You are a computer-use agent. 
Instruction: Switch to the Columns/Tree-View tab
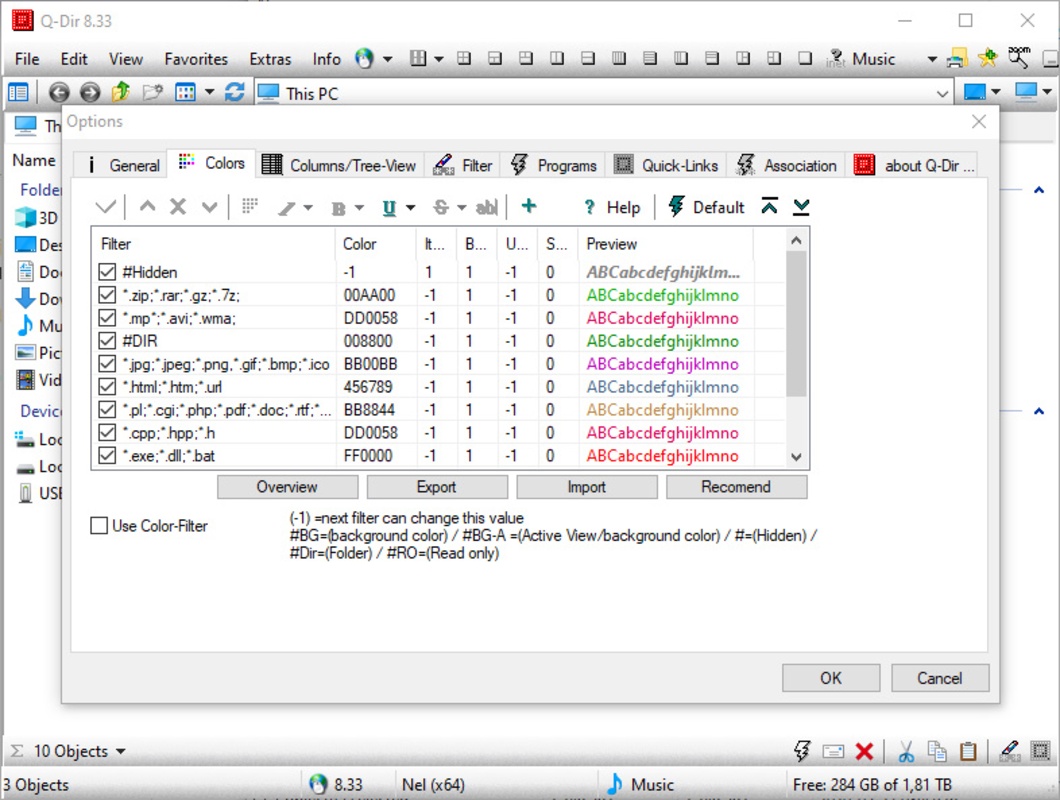(339, 165)
